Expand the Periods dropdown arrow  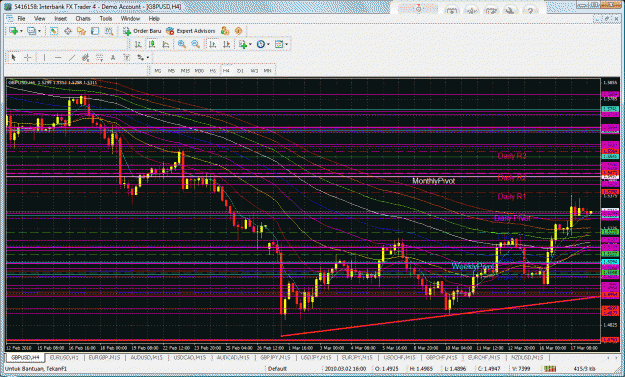click(268, 45)
